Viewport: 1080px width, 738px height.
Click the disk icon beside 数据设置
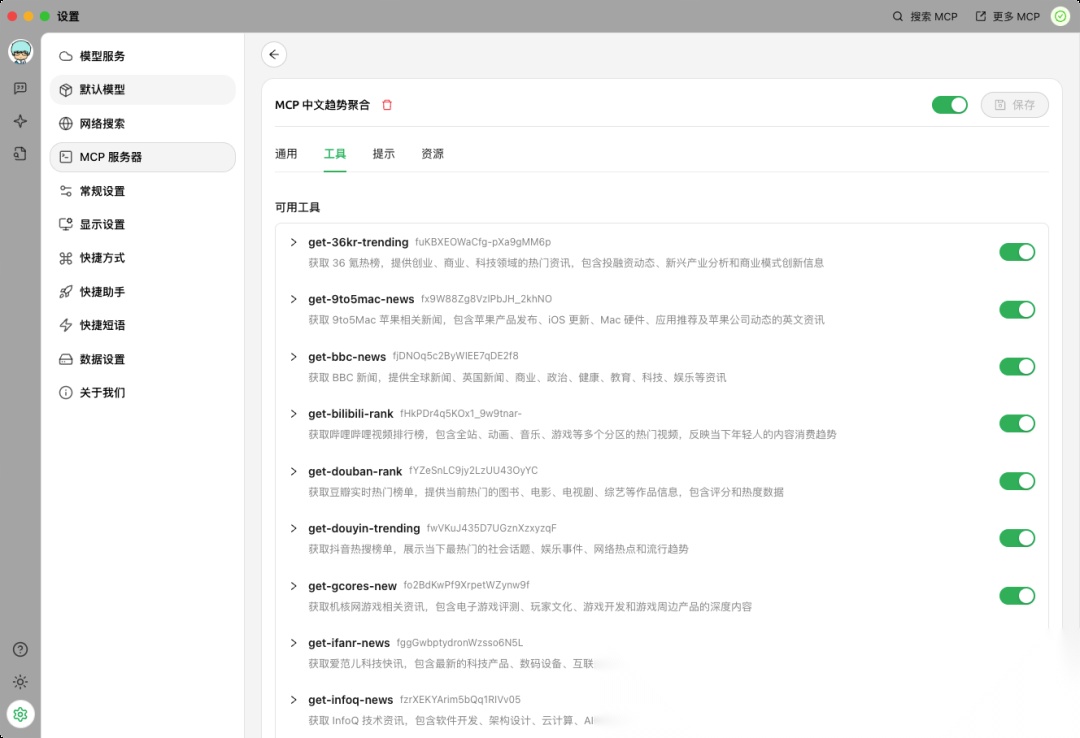[65, 359]
